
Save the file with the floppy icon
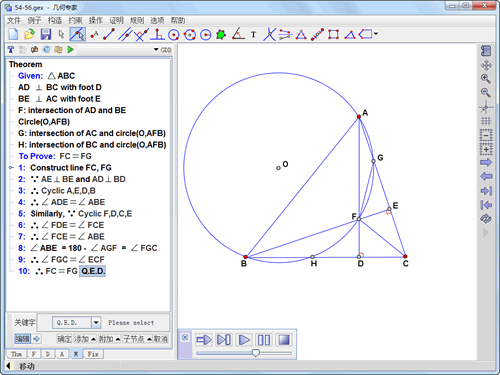(46, 34)
